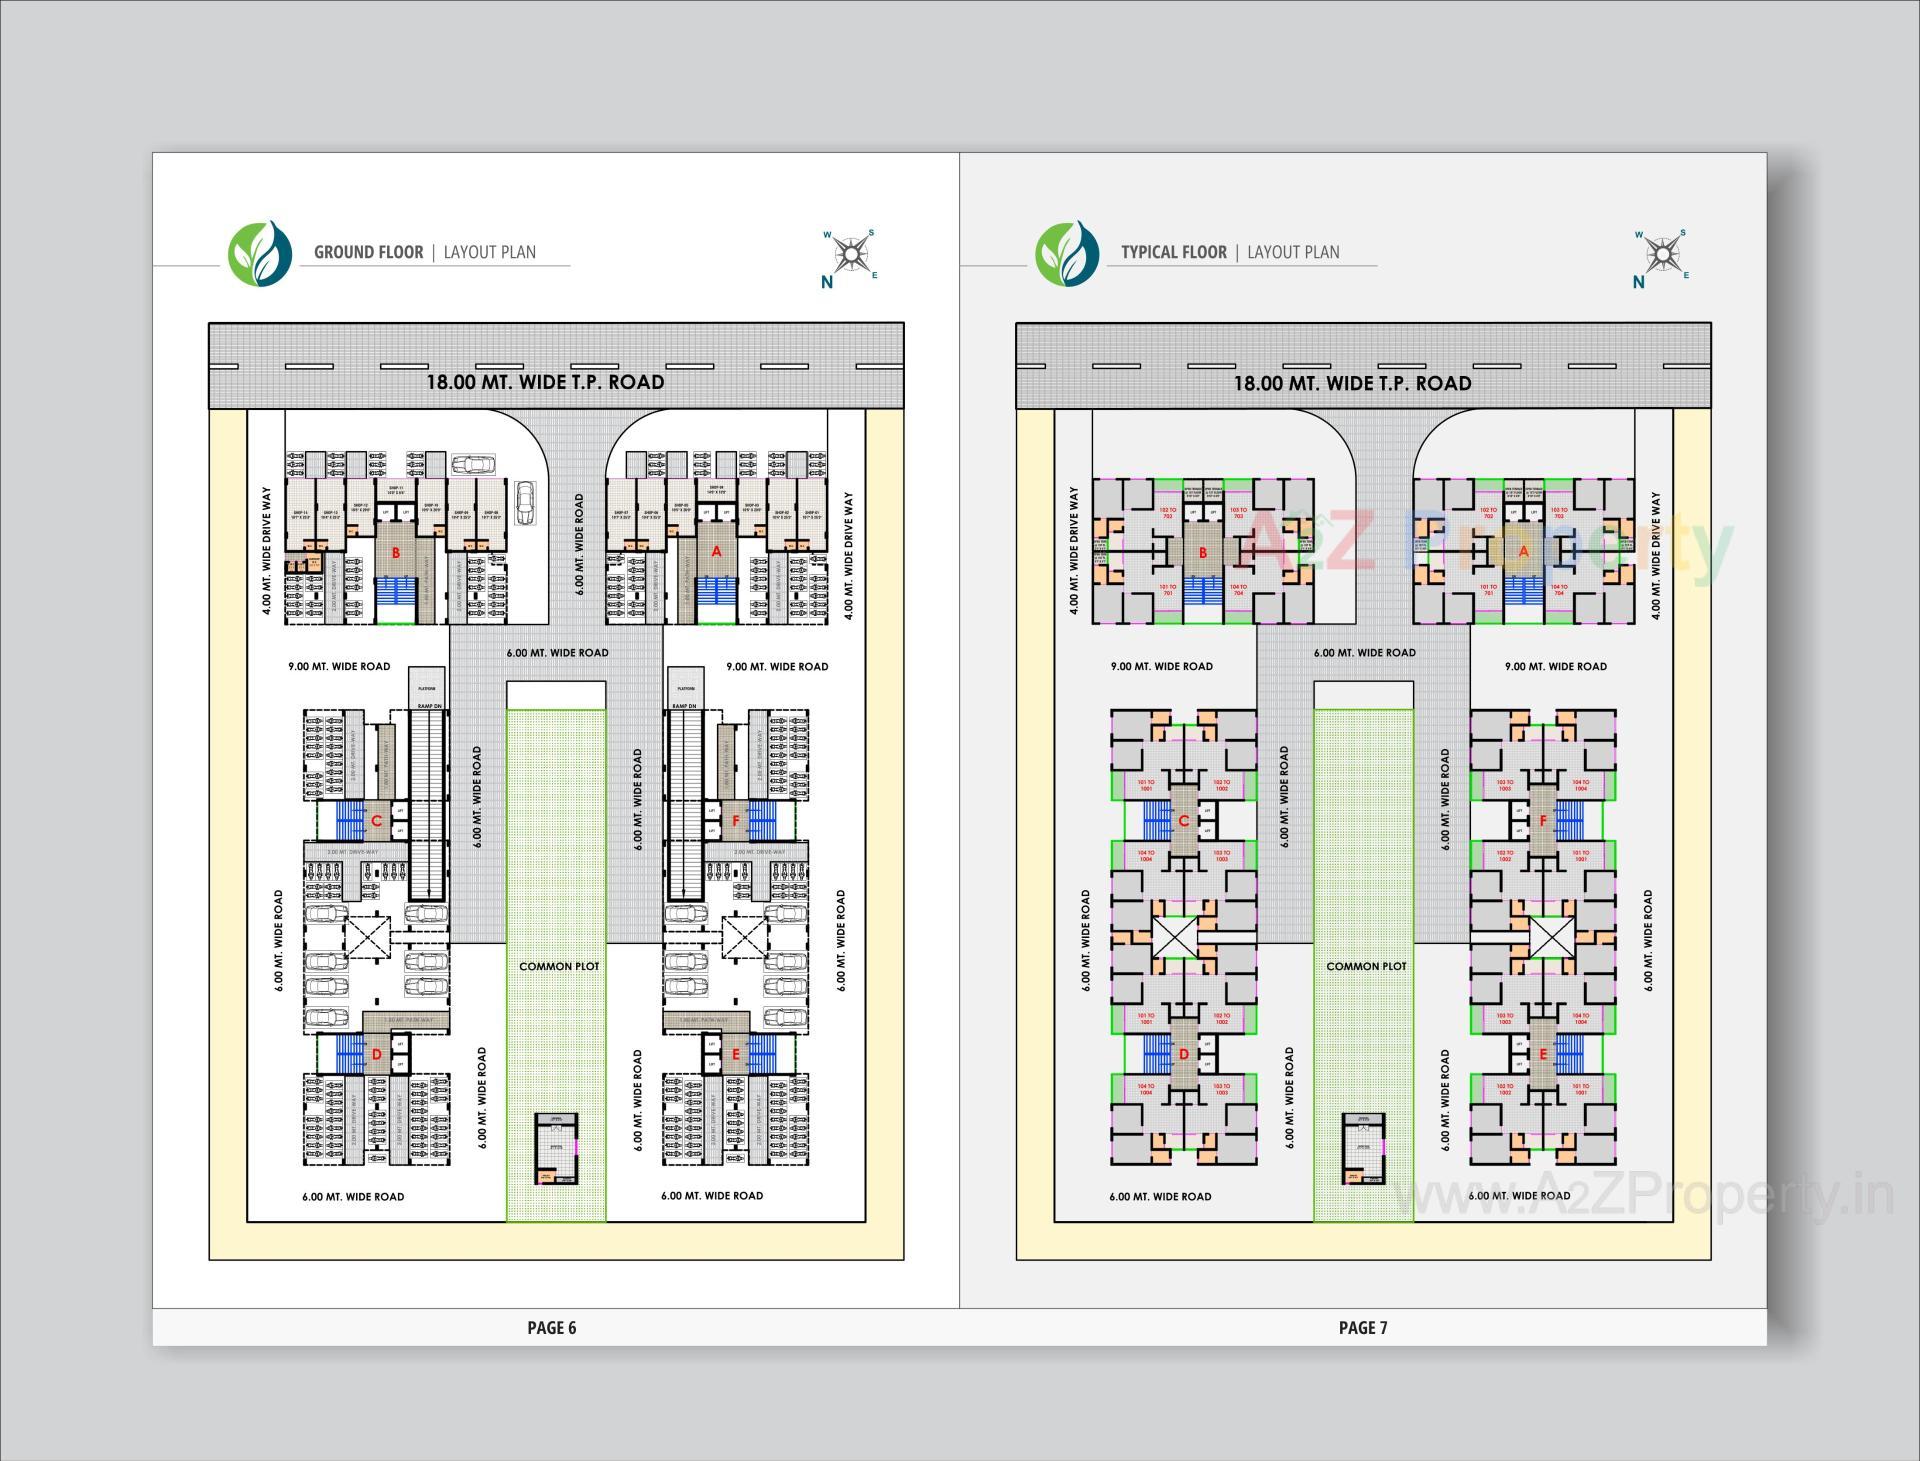
Task: Switch to the PAGE 6 tab
Action: 551,1327
